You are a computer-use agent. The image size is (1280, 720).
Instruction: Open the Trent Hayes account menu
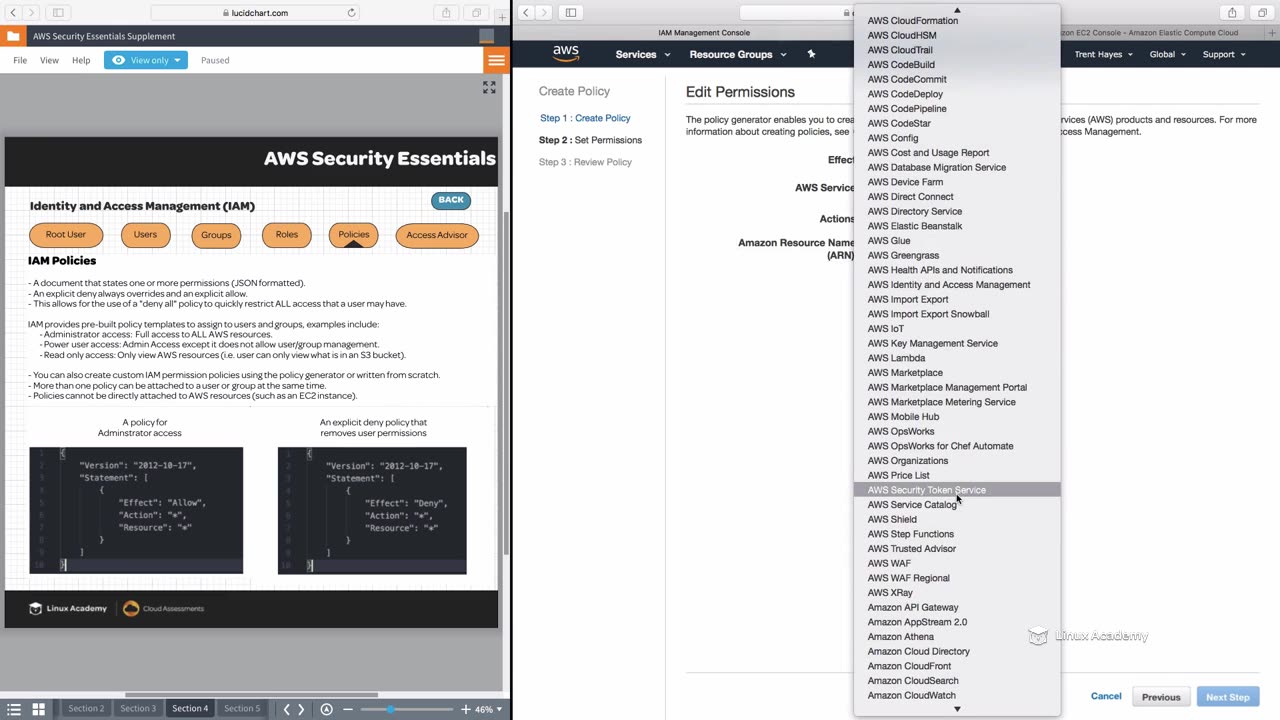point(1104,54)
